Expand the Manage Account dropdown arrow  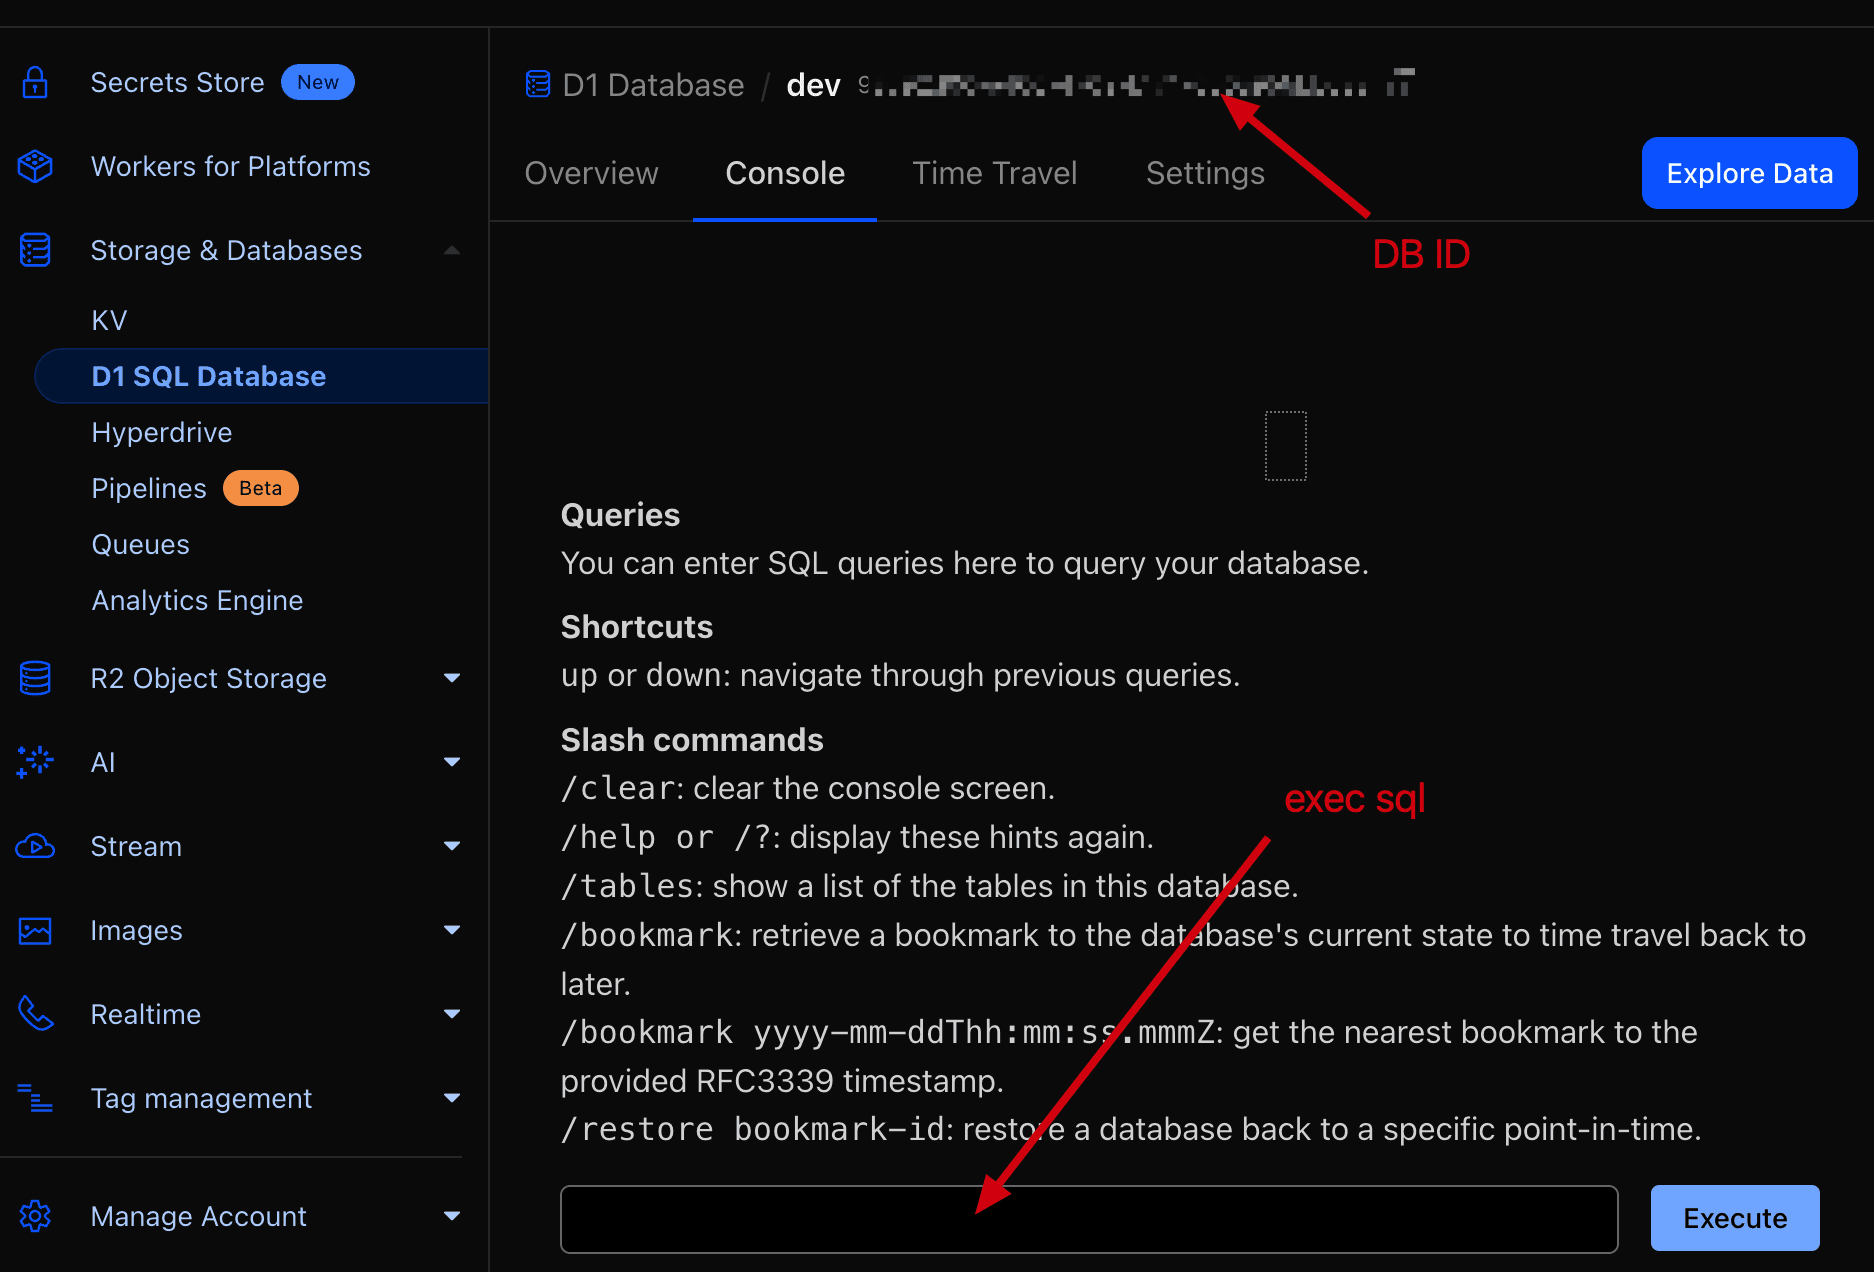452,1216
